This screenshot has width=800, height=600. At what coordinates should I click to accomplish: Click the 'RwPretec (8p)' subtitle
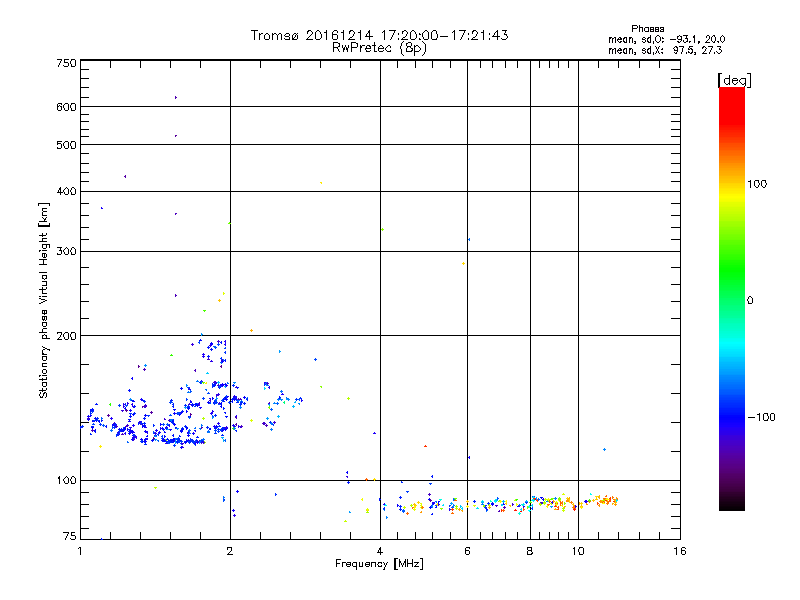click(x=379, y=48)
